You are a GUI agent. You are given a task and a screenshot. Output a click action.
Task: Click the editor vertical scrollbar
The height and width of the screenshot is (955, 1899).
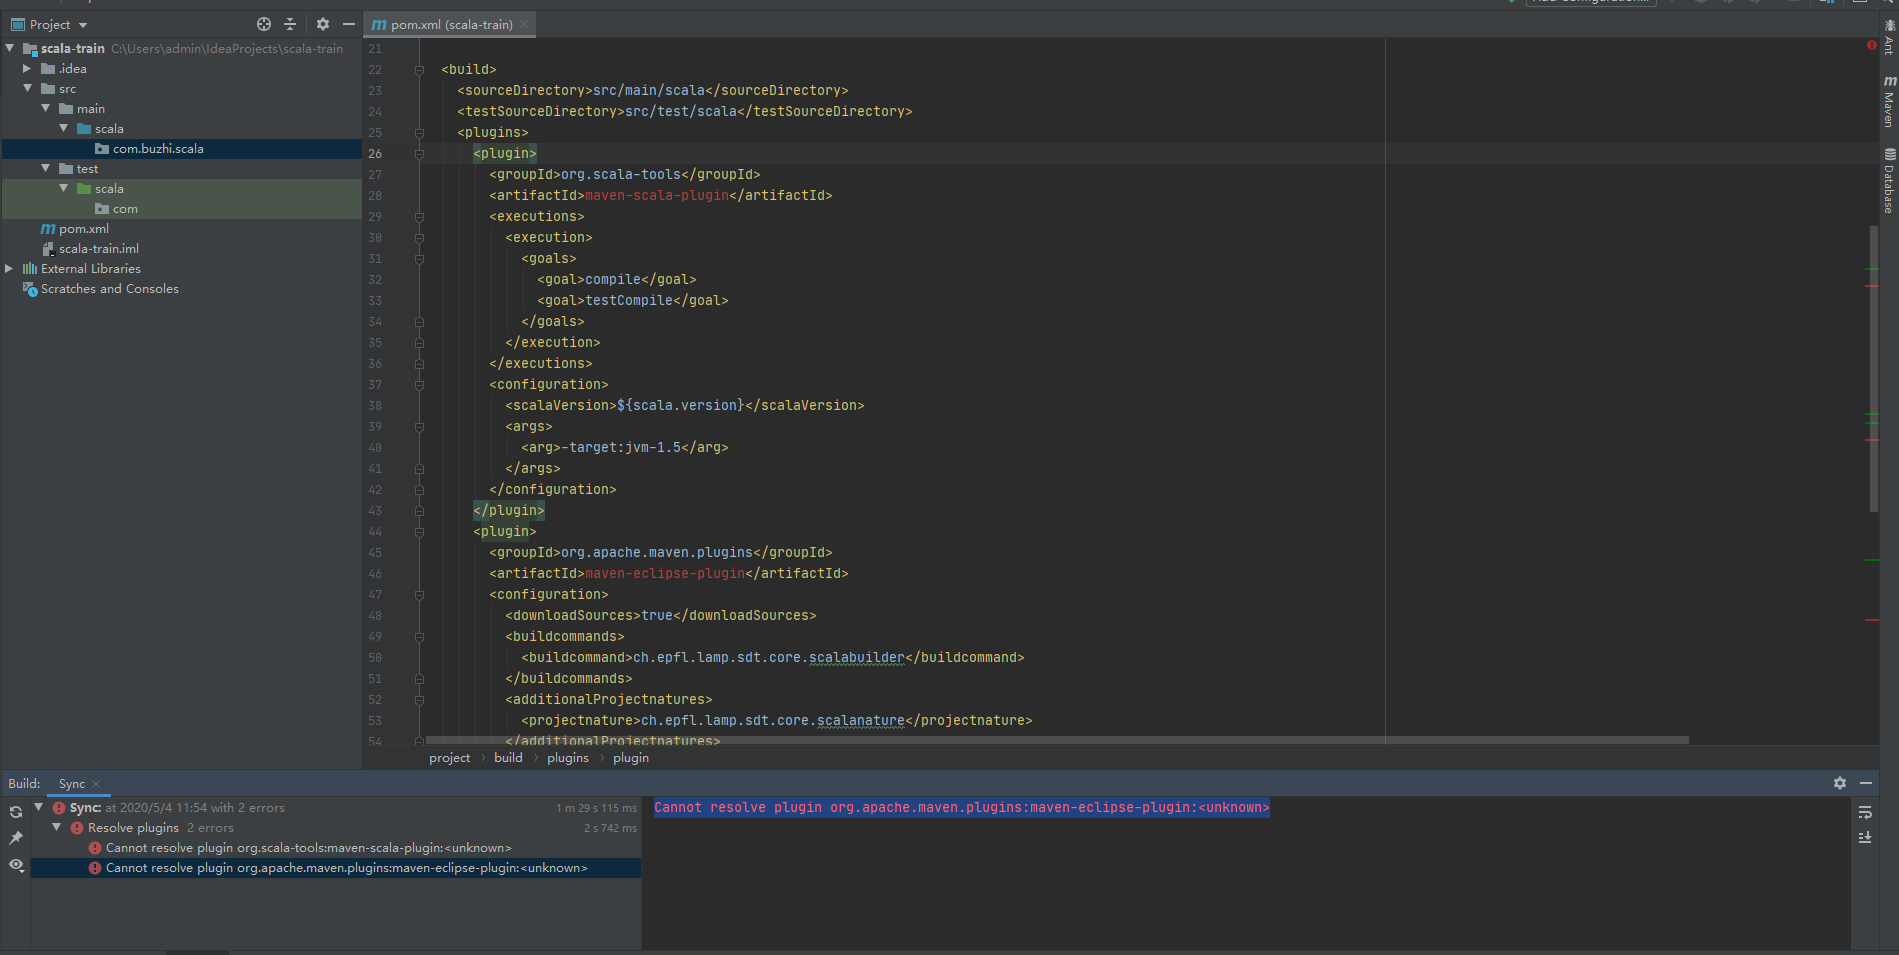(x=1873, y=369)
